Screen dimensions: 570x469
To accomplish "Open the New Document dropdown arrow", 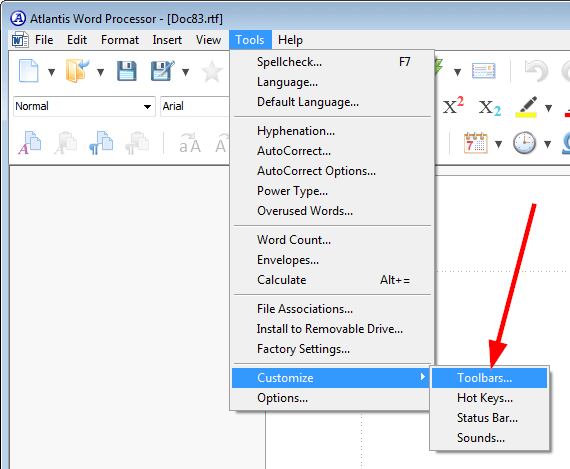I will (52, 72).
